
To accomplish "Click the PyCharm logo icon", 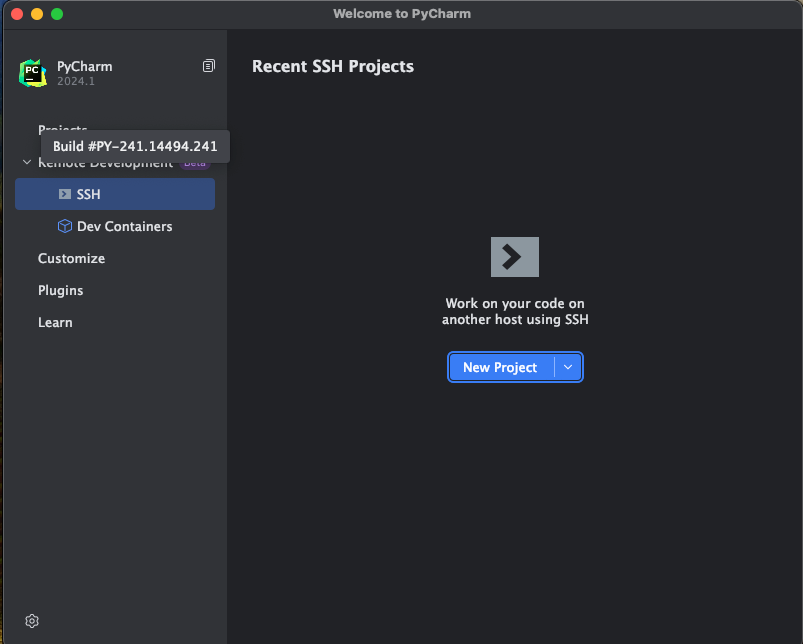I will [33, 73].
